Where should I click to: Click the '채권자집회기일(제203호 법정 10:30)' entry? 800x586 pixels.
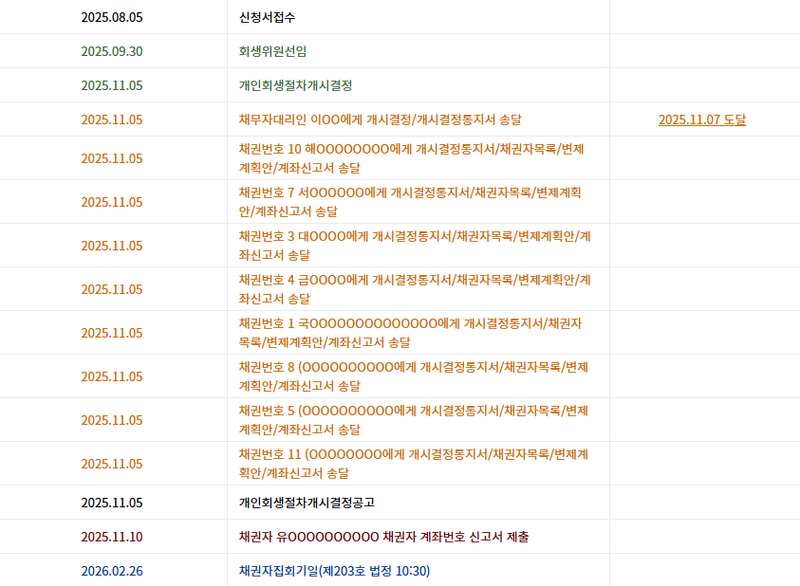[334, 571]
